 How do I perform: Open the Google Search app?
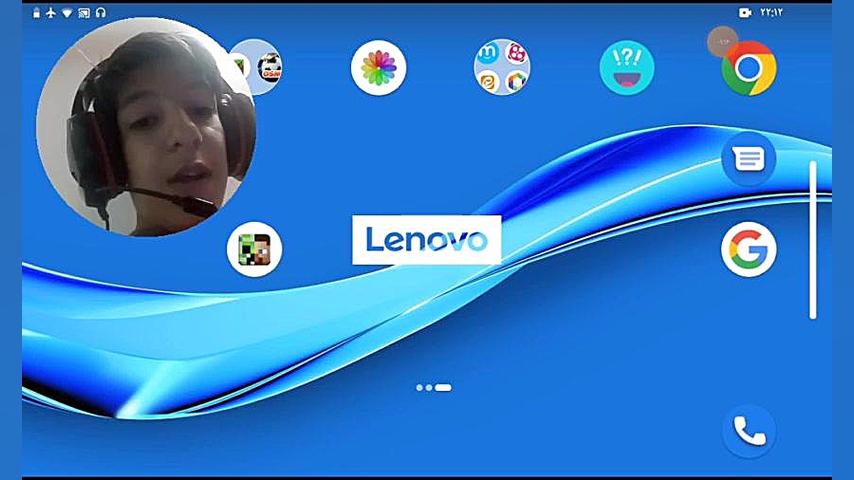pos(749,250)
